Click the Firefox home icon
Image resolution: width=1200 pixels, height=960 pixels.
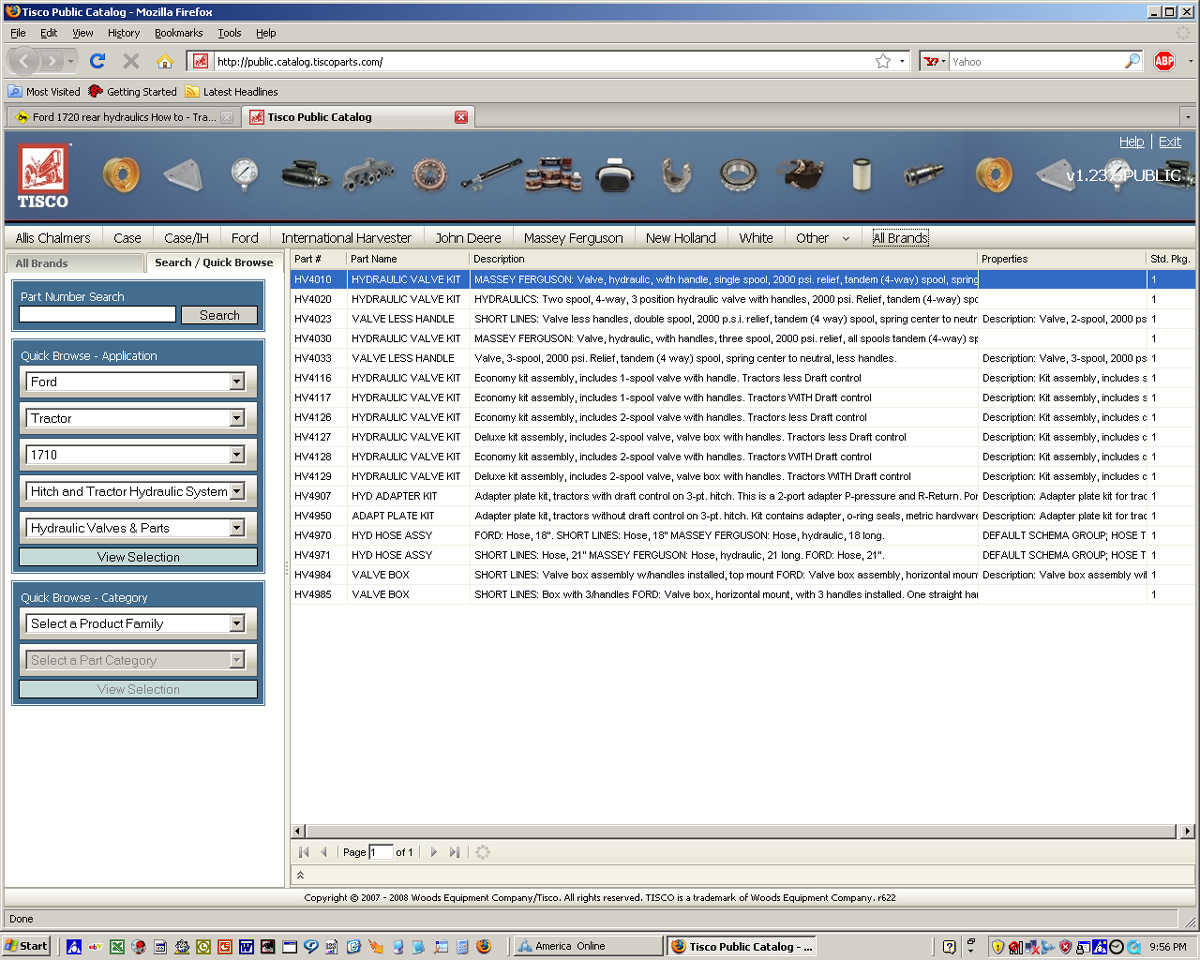tap(165, 61)
